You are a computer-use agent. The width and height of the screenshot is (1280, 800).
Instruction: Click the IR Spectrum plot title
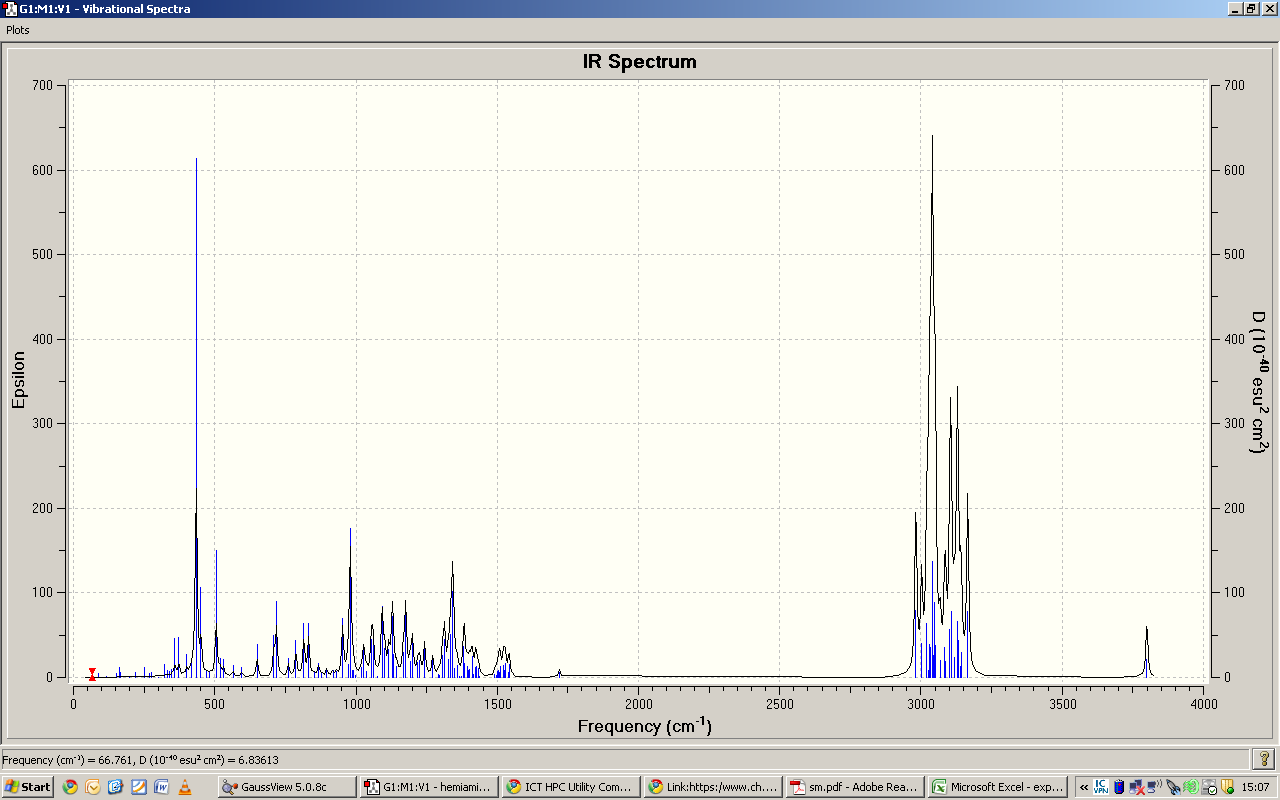coord(640,62)
